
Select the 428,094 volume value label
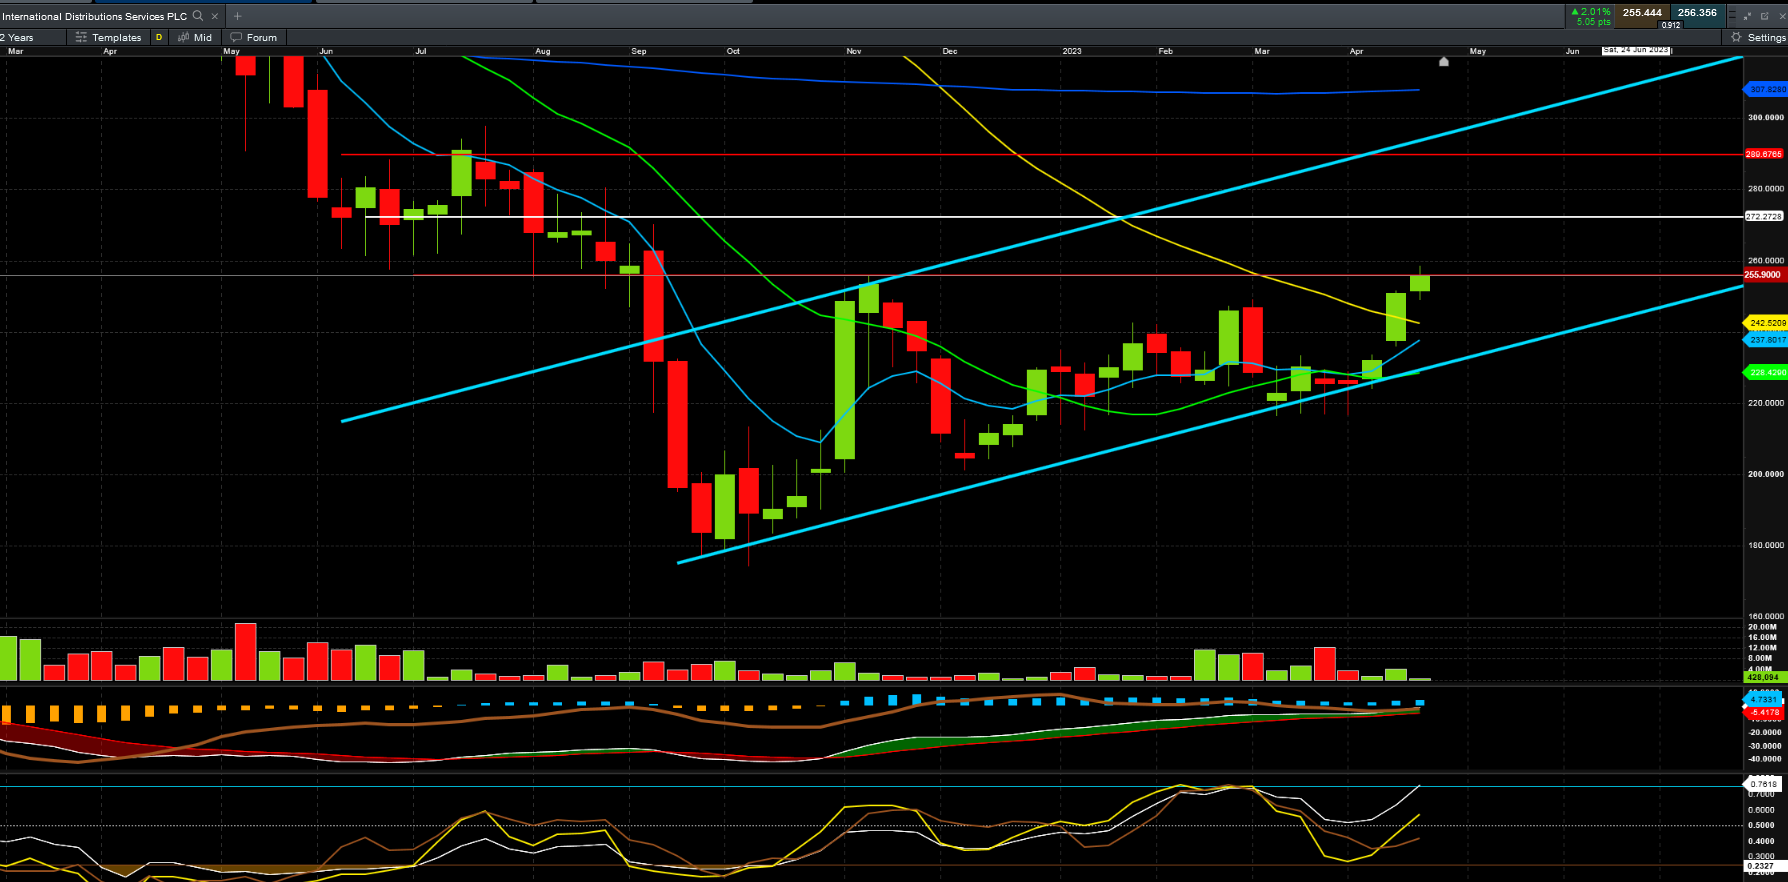[x=1765, y=677]
